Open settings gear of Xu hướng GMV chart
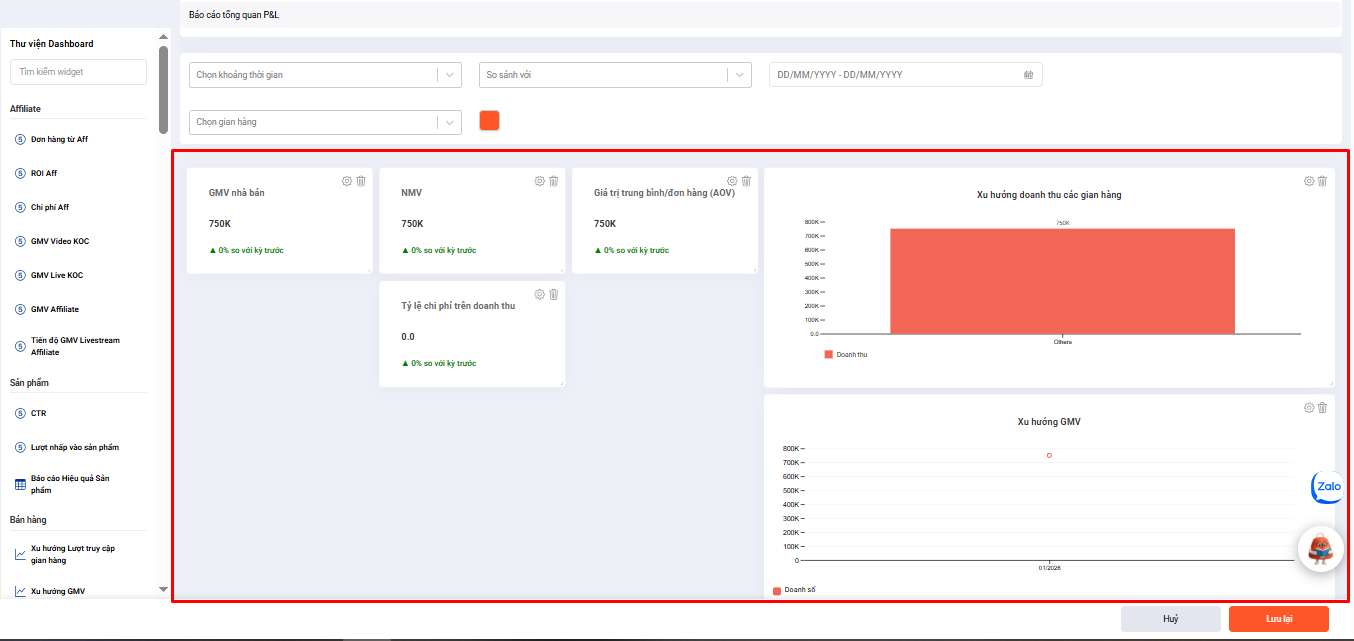1354x641 pixels. click(x=1309, y=408)
